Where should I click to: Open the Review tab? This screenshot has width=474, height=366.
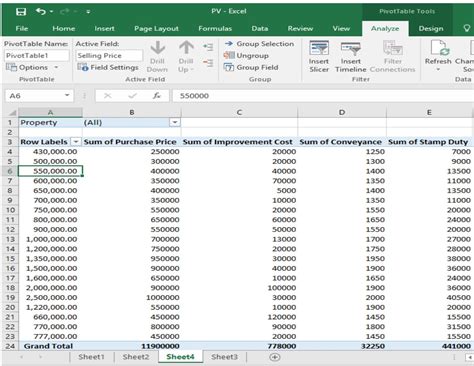tap(300, 29)
